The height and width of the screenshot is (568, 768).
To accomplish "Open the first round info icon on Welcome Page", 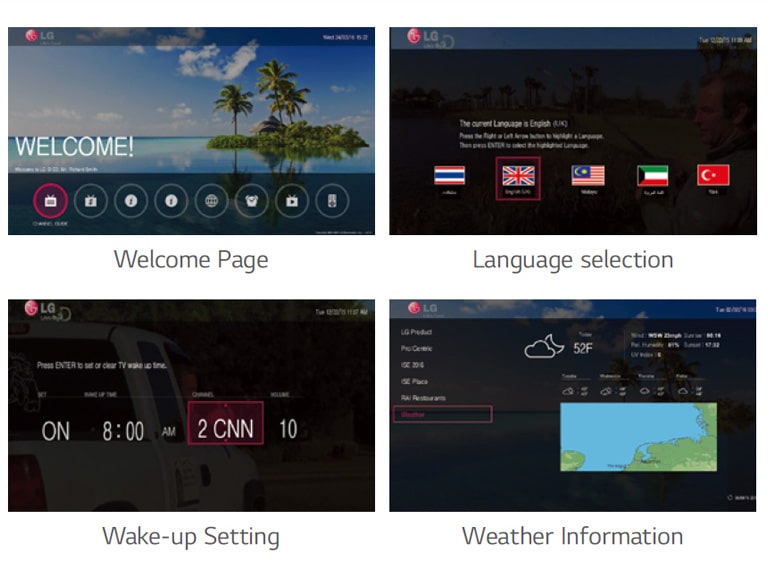I will [x=131, y=201].
